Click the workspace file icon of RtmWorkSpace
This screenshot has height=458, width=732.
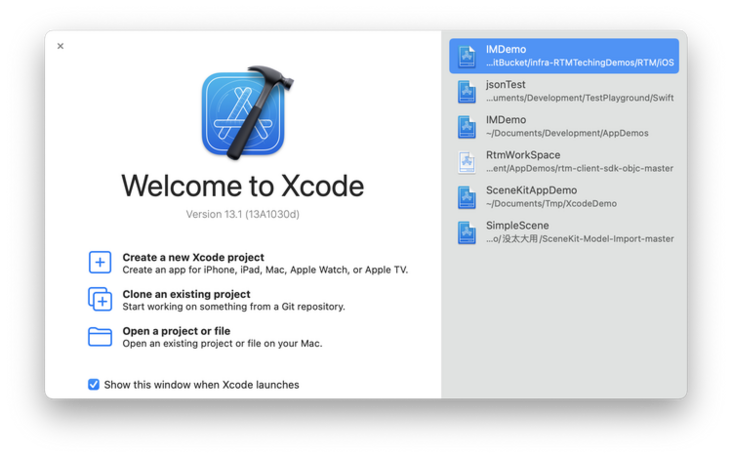tap(466, 162)
